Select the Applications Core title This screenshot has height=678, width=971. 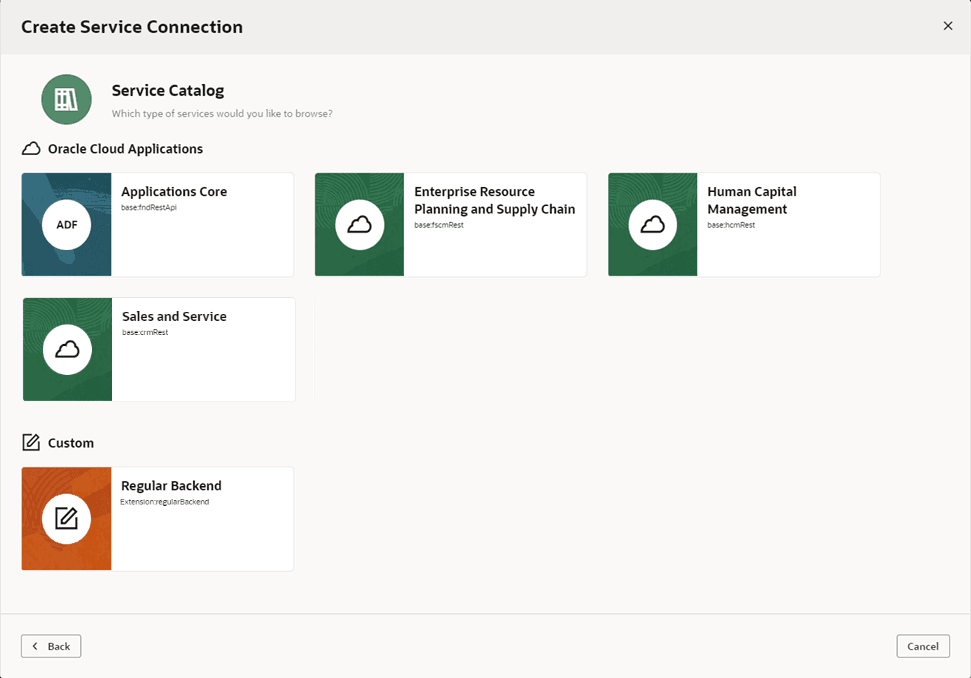174,191
